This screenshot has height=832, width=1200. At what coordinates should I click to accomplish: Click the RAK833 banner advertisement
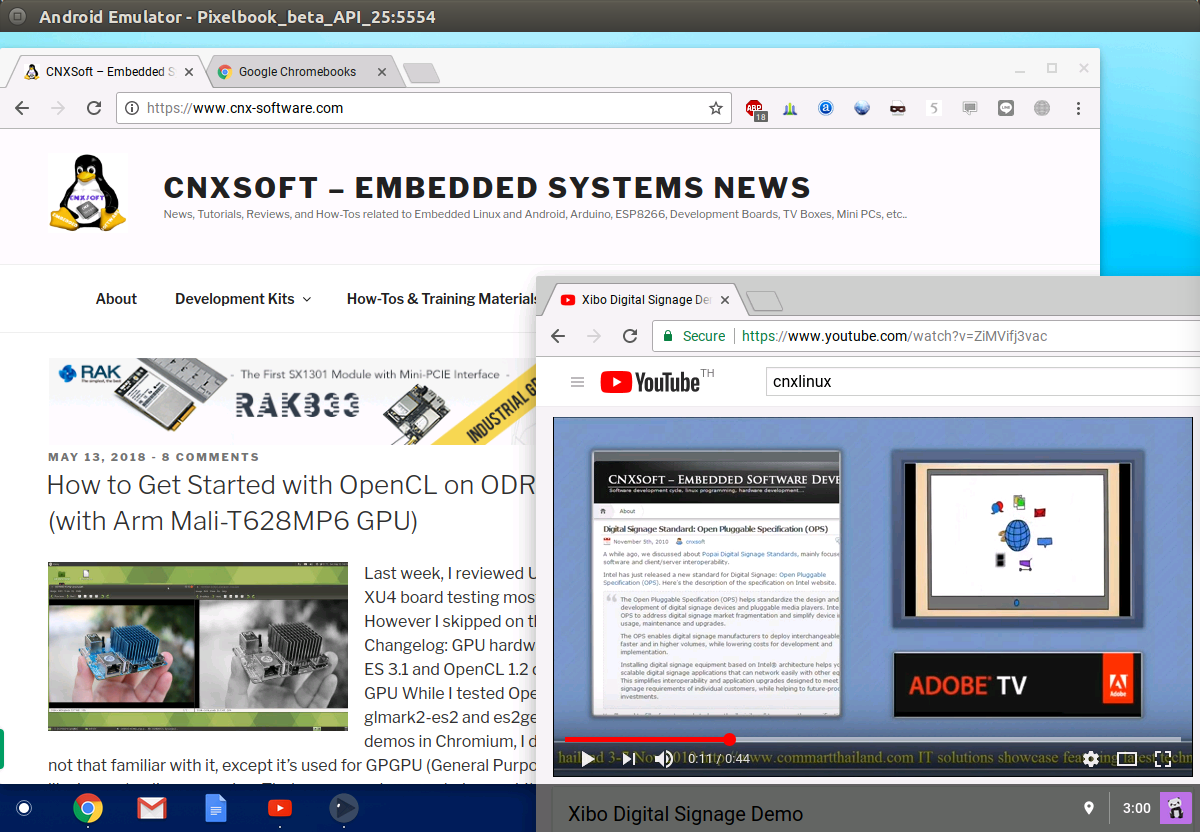293,402
